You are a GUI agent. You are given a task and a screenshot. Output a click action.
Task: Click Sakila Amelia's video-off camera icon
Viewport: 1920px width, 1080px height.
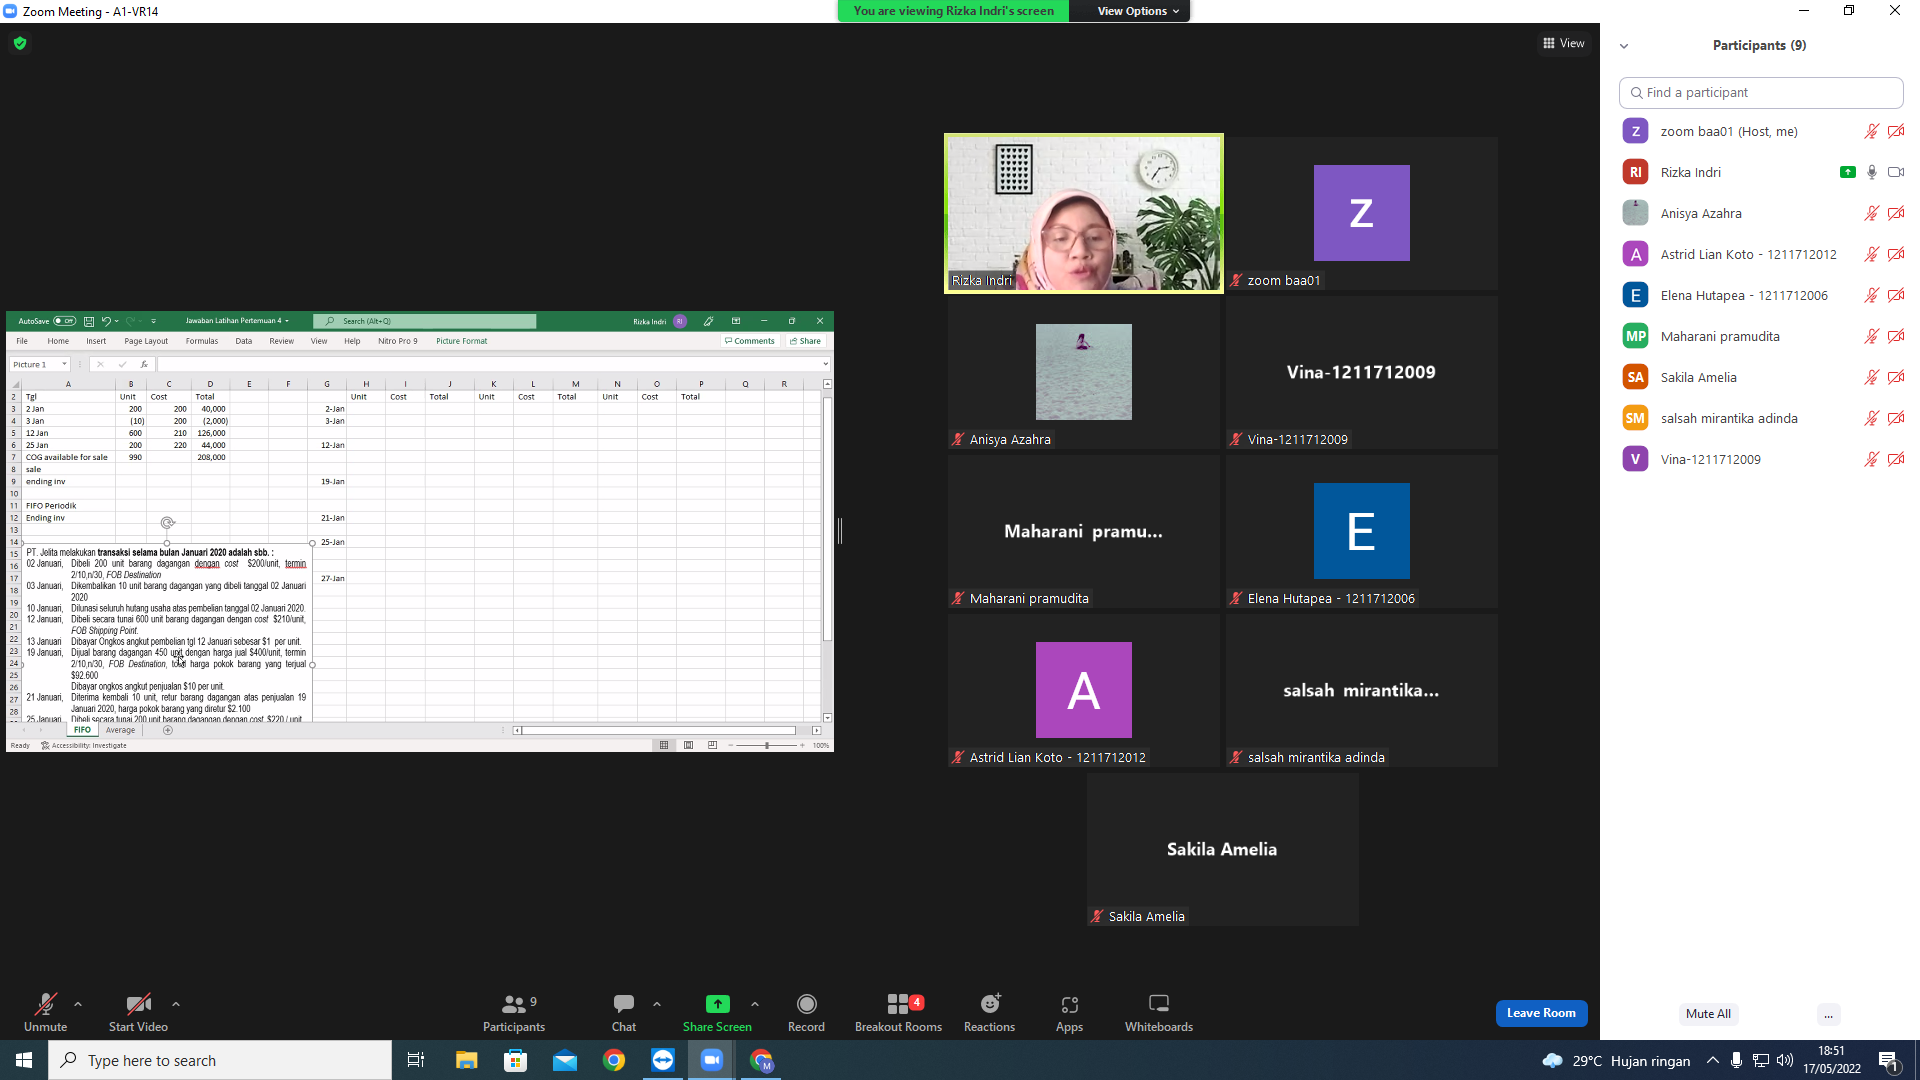[x=1896, y=377]
